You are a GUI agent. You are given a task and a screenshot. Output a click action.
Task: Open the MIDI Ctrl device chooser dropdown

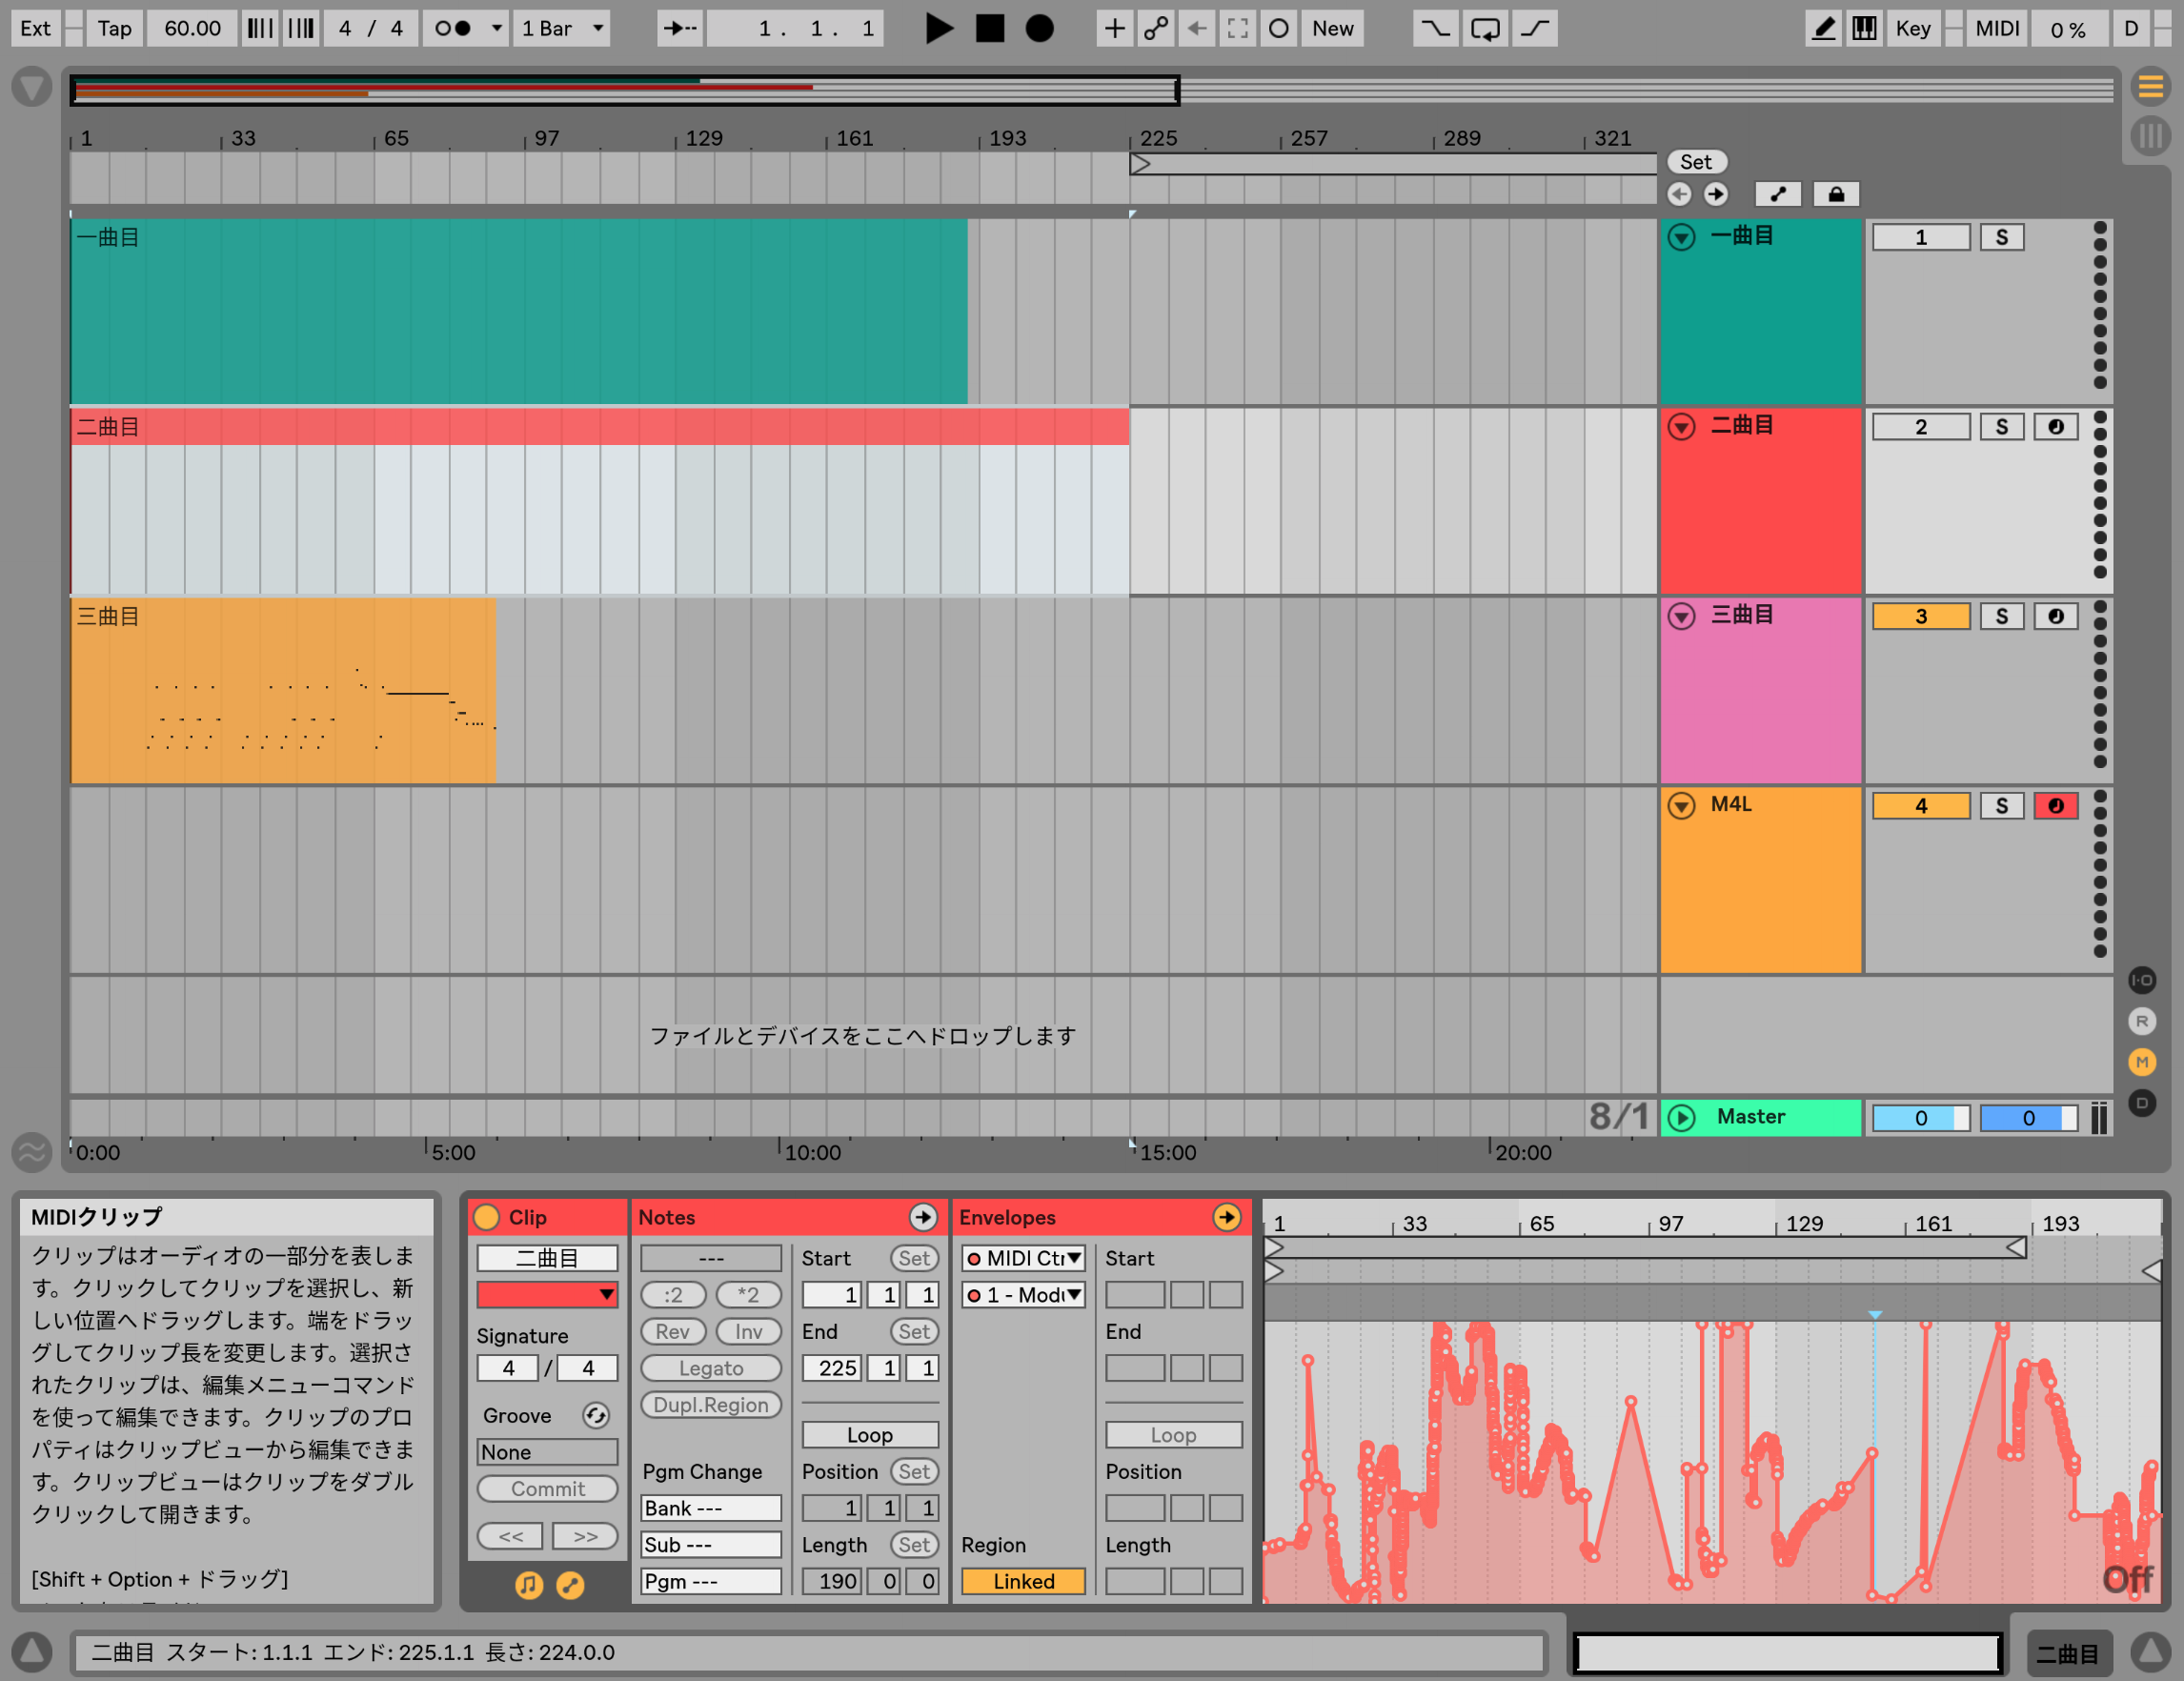click(1023, 1258)
